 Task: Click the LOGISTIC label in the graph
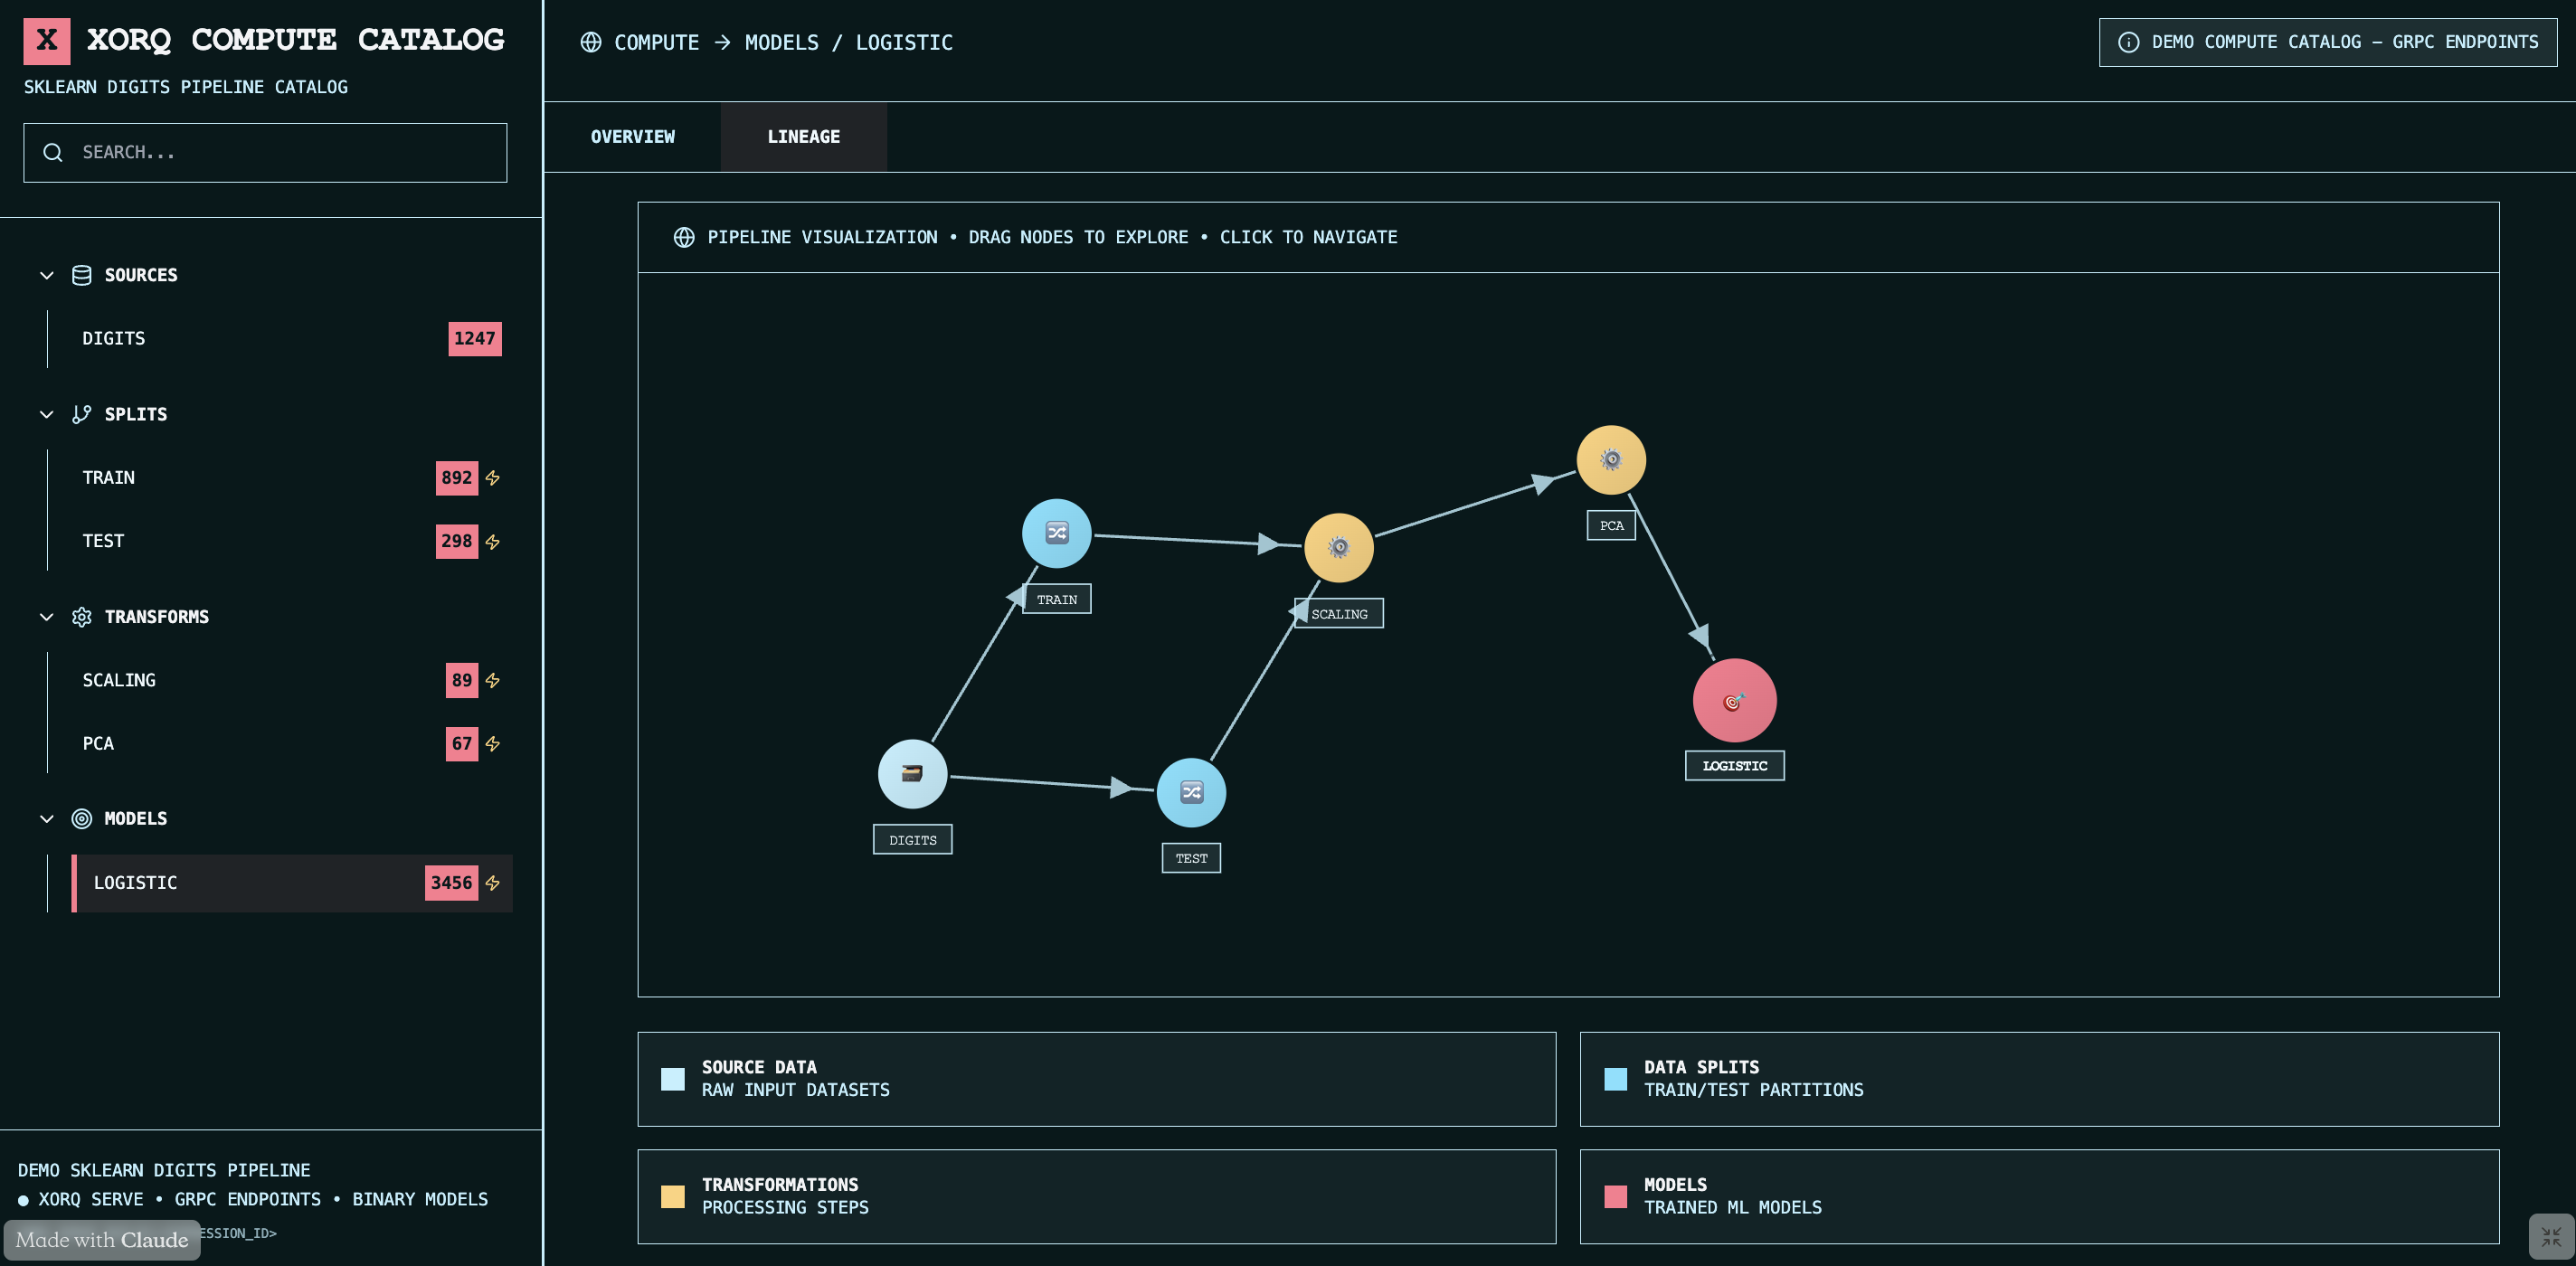coord(1734,766)
